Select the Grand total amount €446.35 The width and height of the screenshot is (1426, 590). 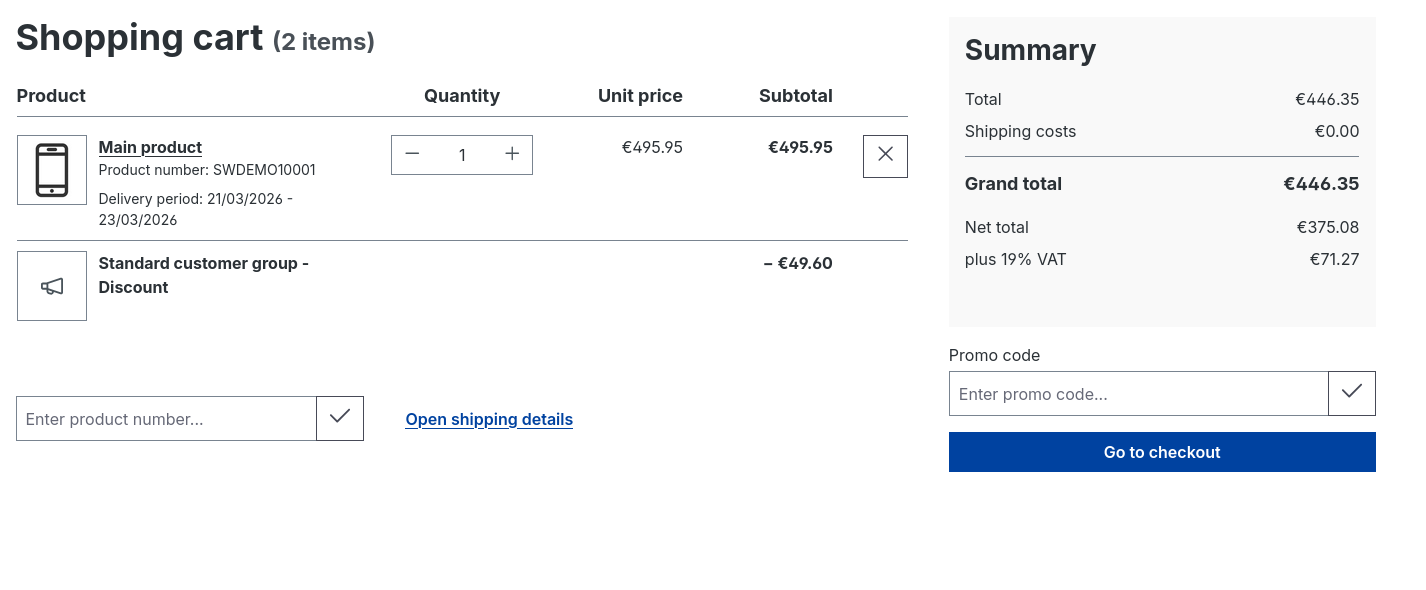(x=1321, y=184)
